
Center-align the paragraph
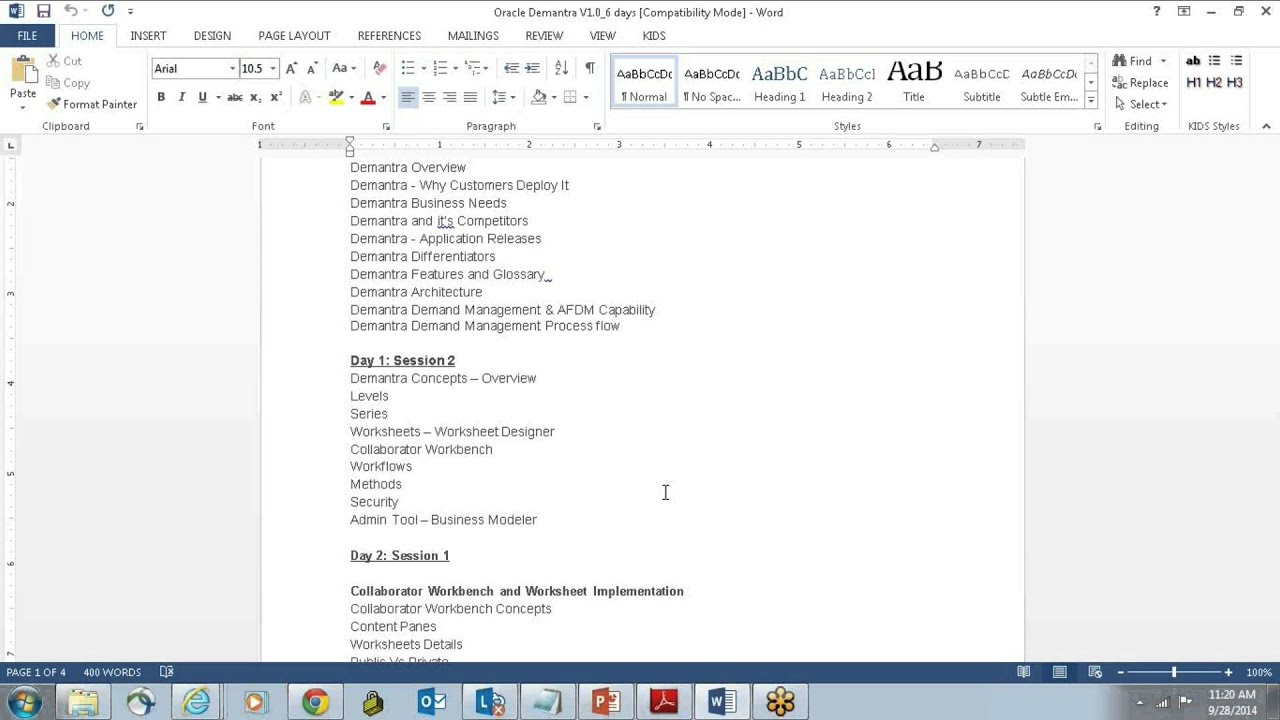click(x=429, y=97)
